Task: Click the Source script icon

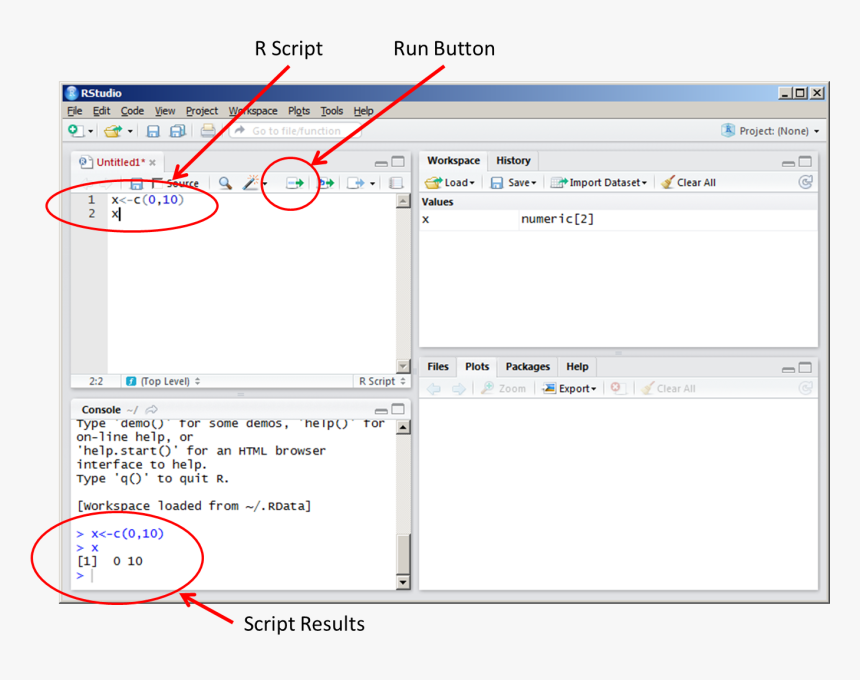Action: coord(356,183)
